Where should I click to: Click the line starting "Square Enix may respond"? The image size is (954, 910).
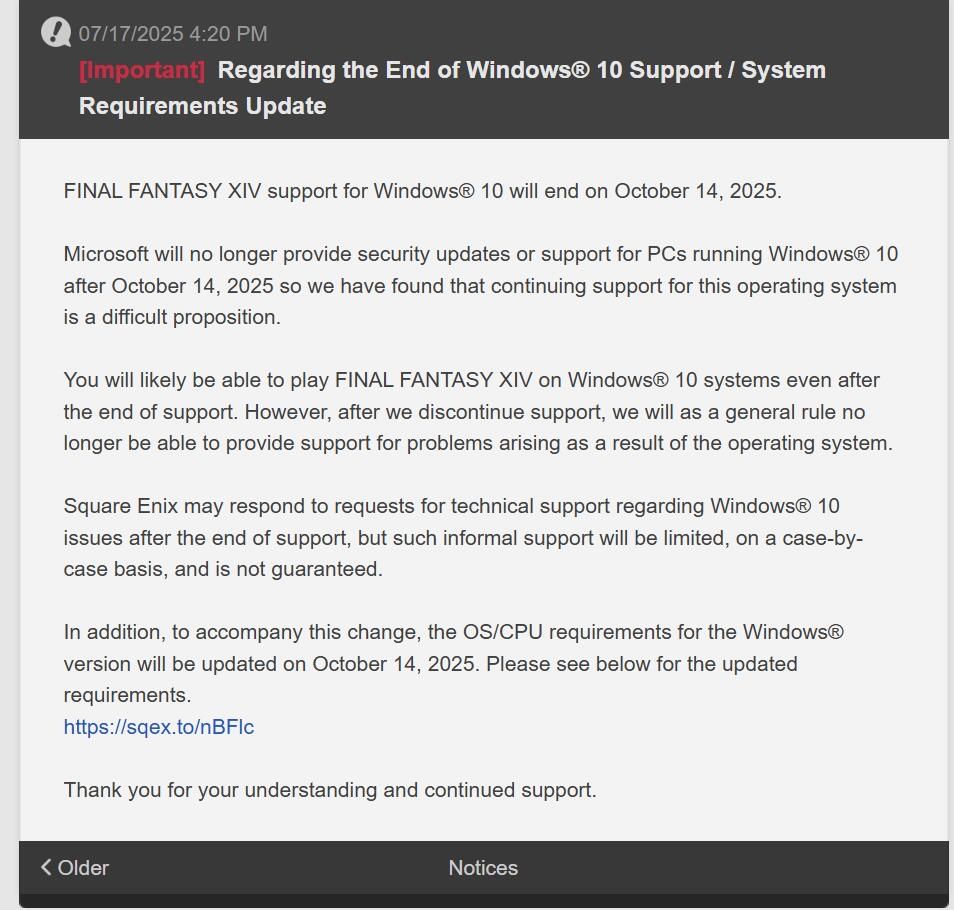tap(451, 506)
